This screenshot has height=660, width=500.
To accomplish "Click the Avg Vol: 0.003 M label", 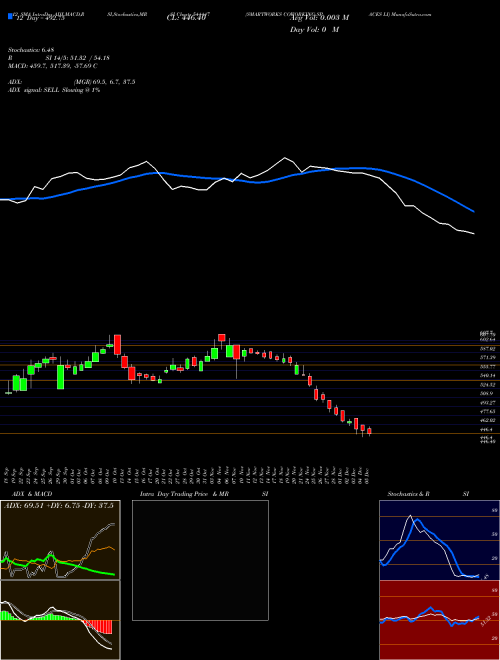I will [320, 18].
